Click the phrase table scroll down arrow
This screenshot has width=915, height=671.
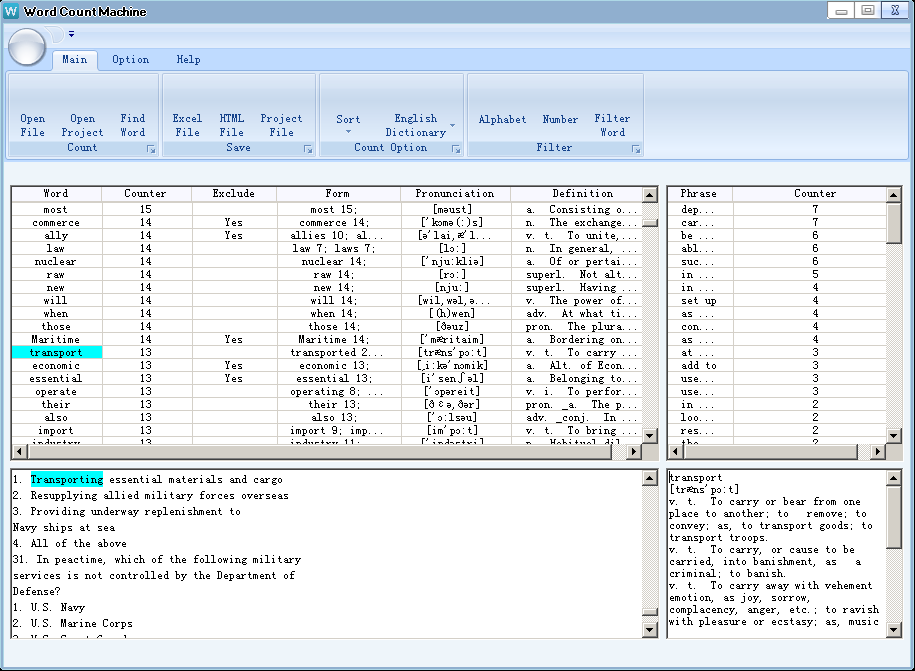(893, 435)
